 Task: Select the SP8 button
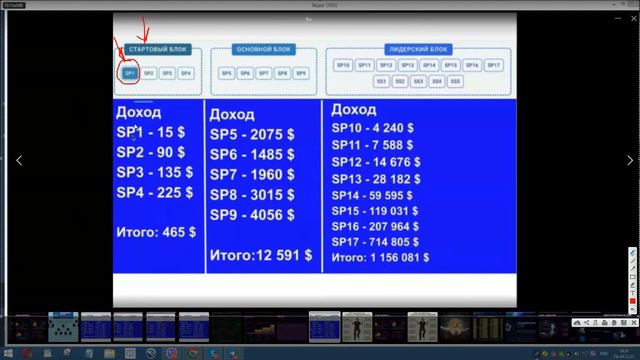[282, 73]
